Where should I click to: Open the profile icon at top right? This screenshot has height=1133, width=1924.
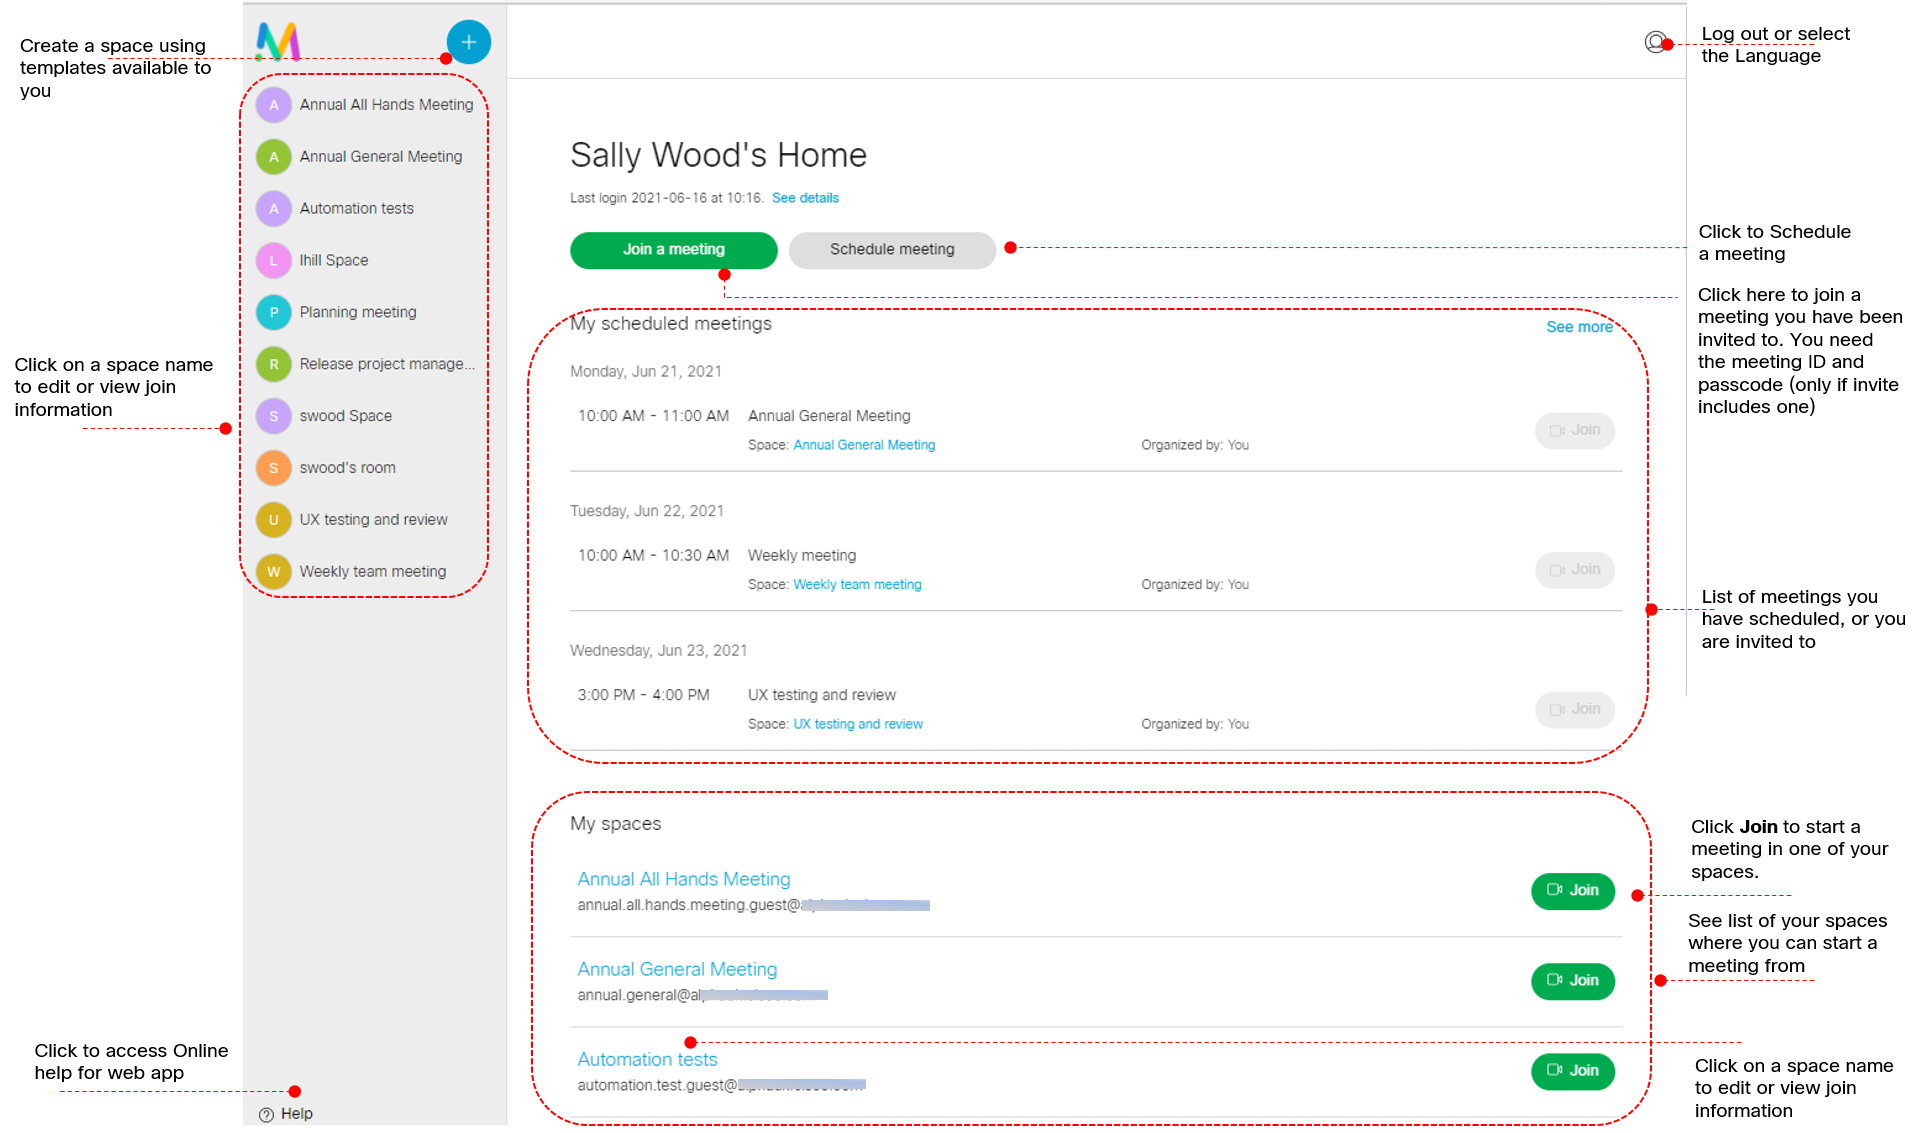pos(1655,43)
